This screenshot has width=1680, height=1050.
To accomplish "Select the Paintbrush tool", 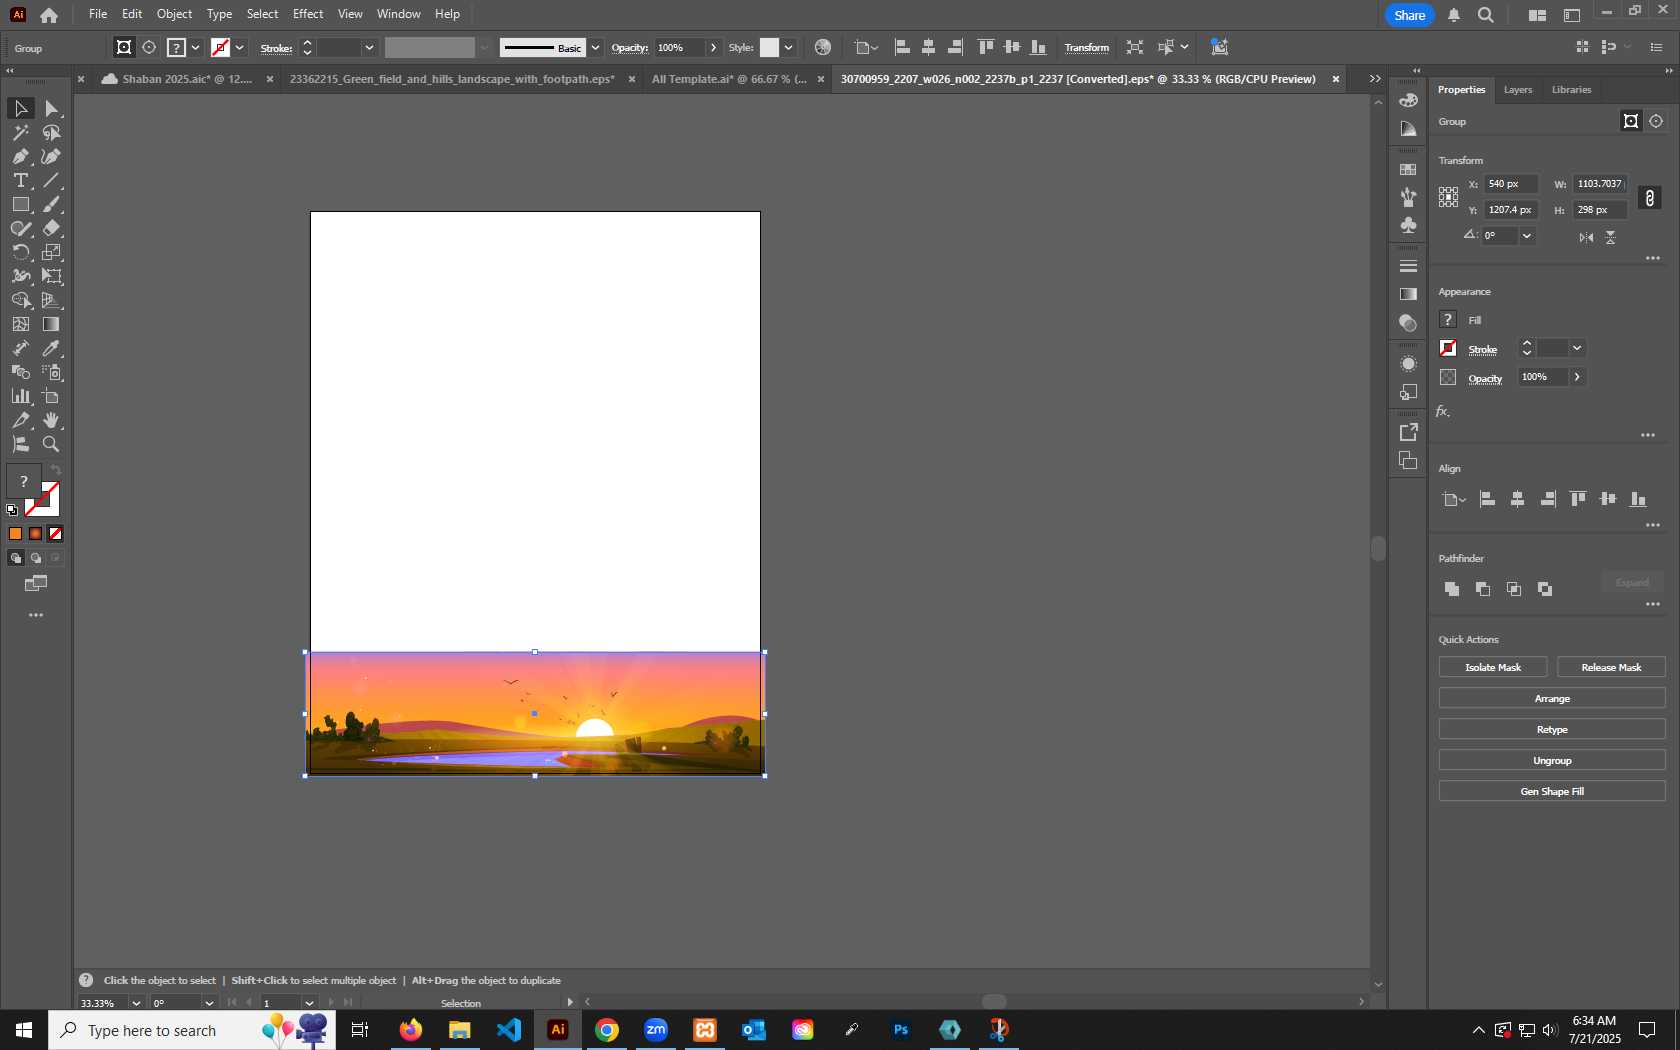I will click(x=52, y=204).
